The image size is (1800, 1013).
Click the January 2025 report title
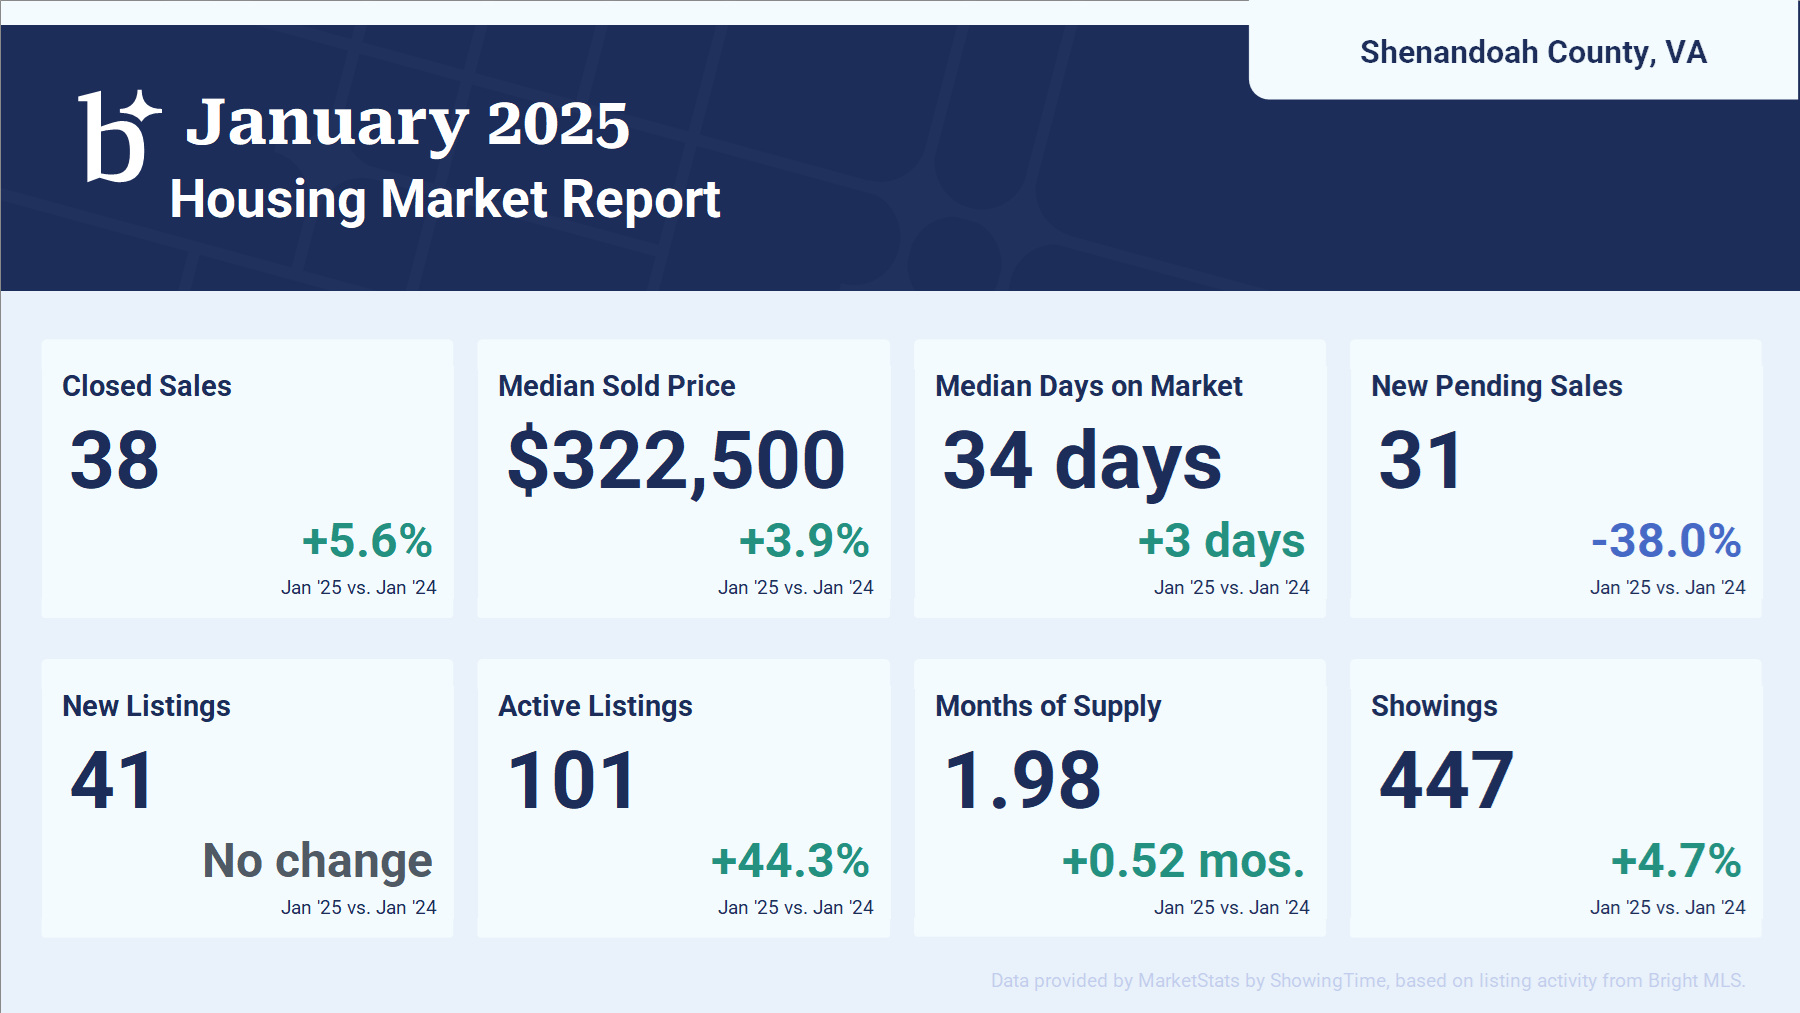click(407, 123)
